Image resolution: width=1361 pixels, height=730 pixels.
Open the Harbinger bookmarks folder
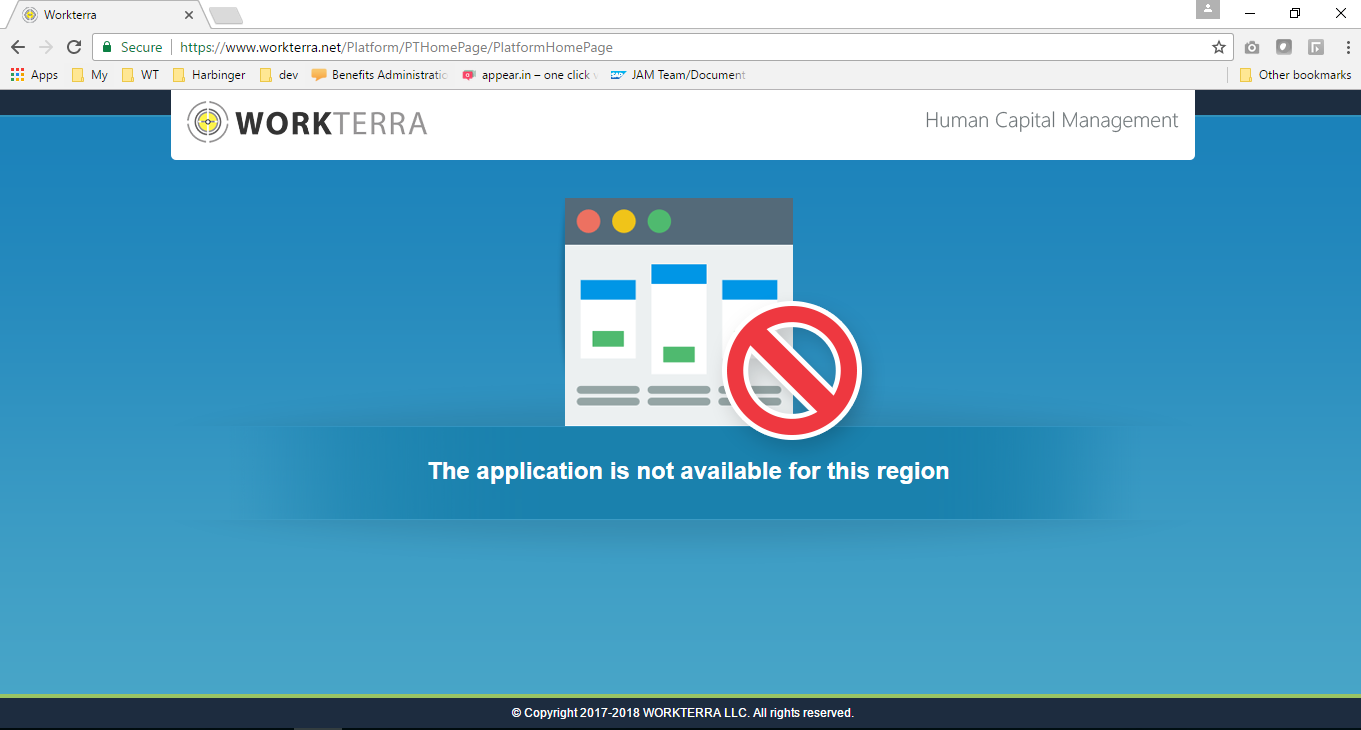pos(209,75)
